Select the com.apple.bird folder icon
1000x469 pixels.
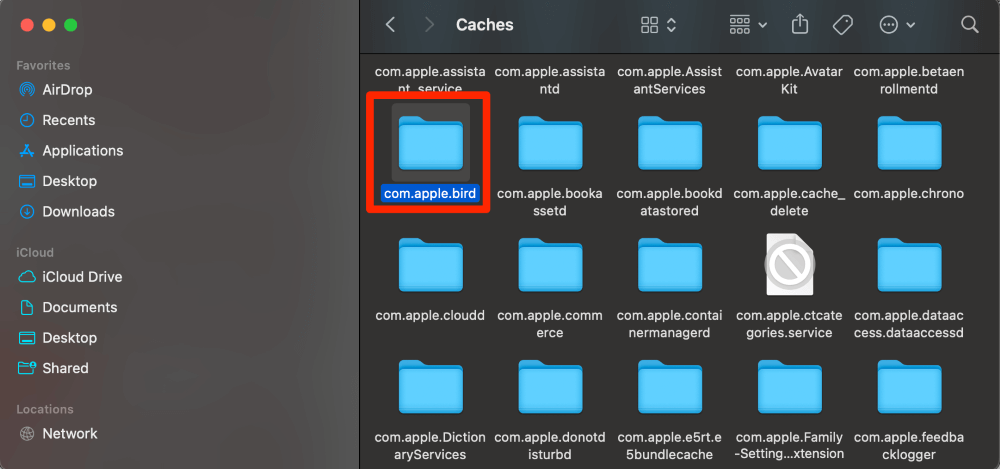pyautogui.click(x=430, y=142)
